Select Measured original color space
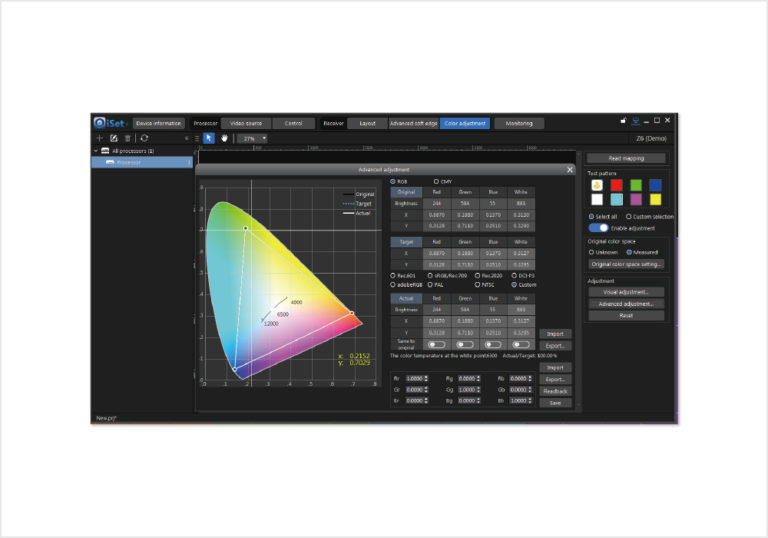Image resolution: width=768 pixels, height=538 pixels. click(x=629, y=252)
